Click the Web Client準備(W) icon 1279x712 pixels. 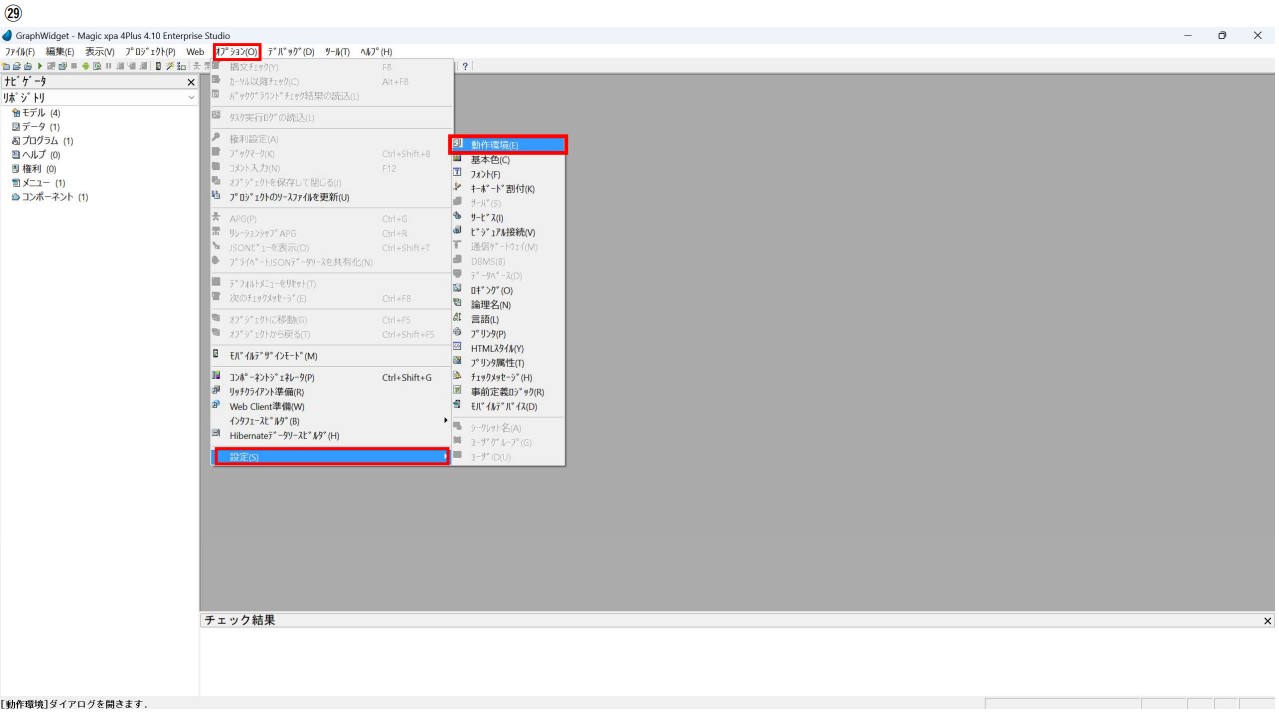216,406
